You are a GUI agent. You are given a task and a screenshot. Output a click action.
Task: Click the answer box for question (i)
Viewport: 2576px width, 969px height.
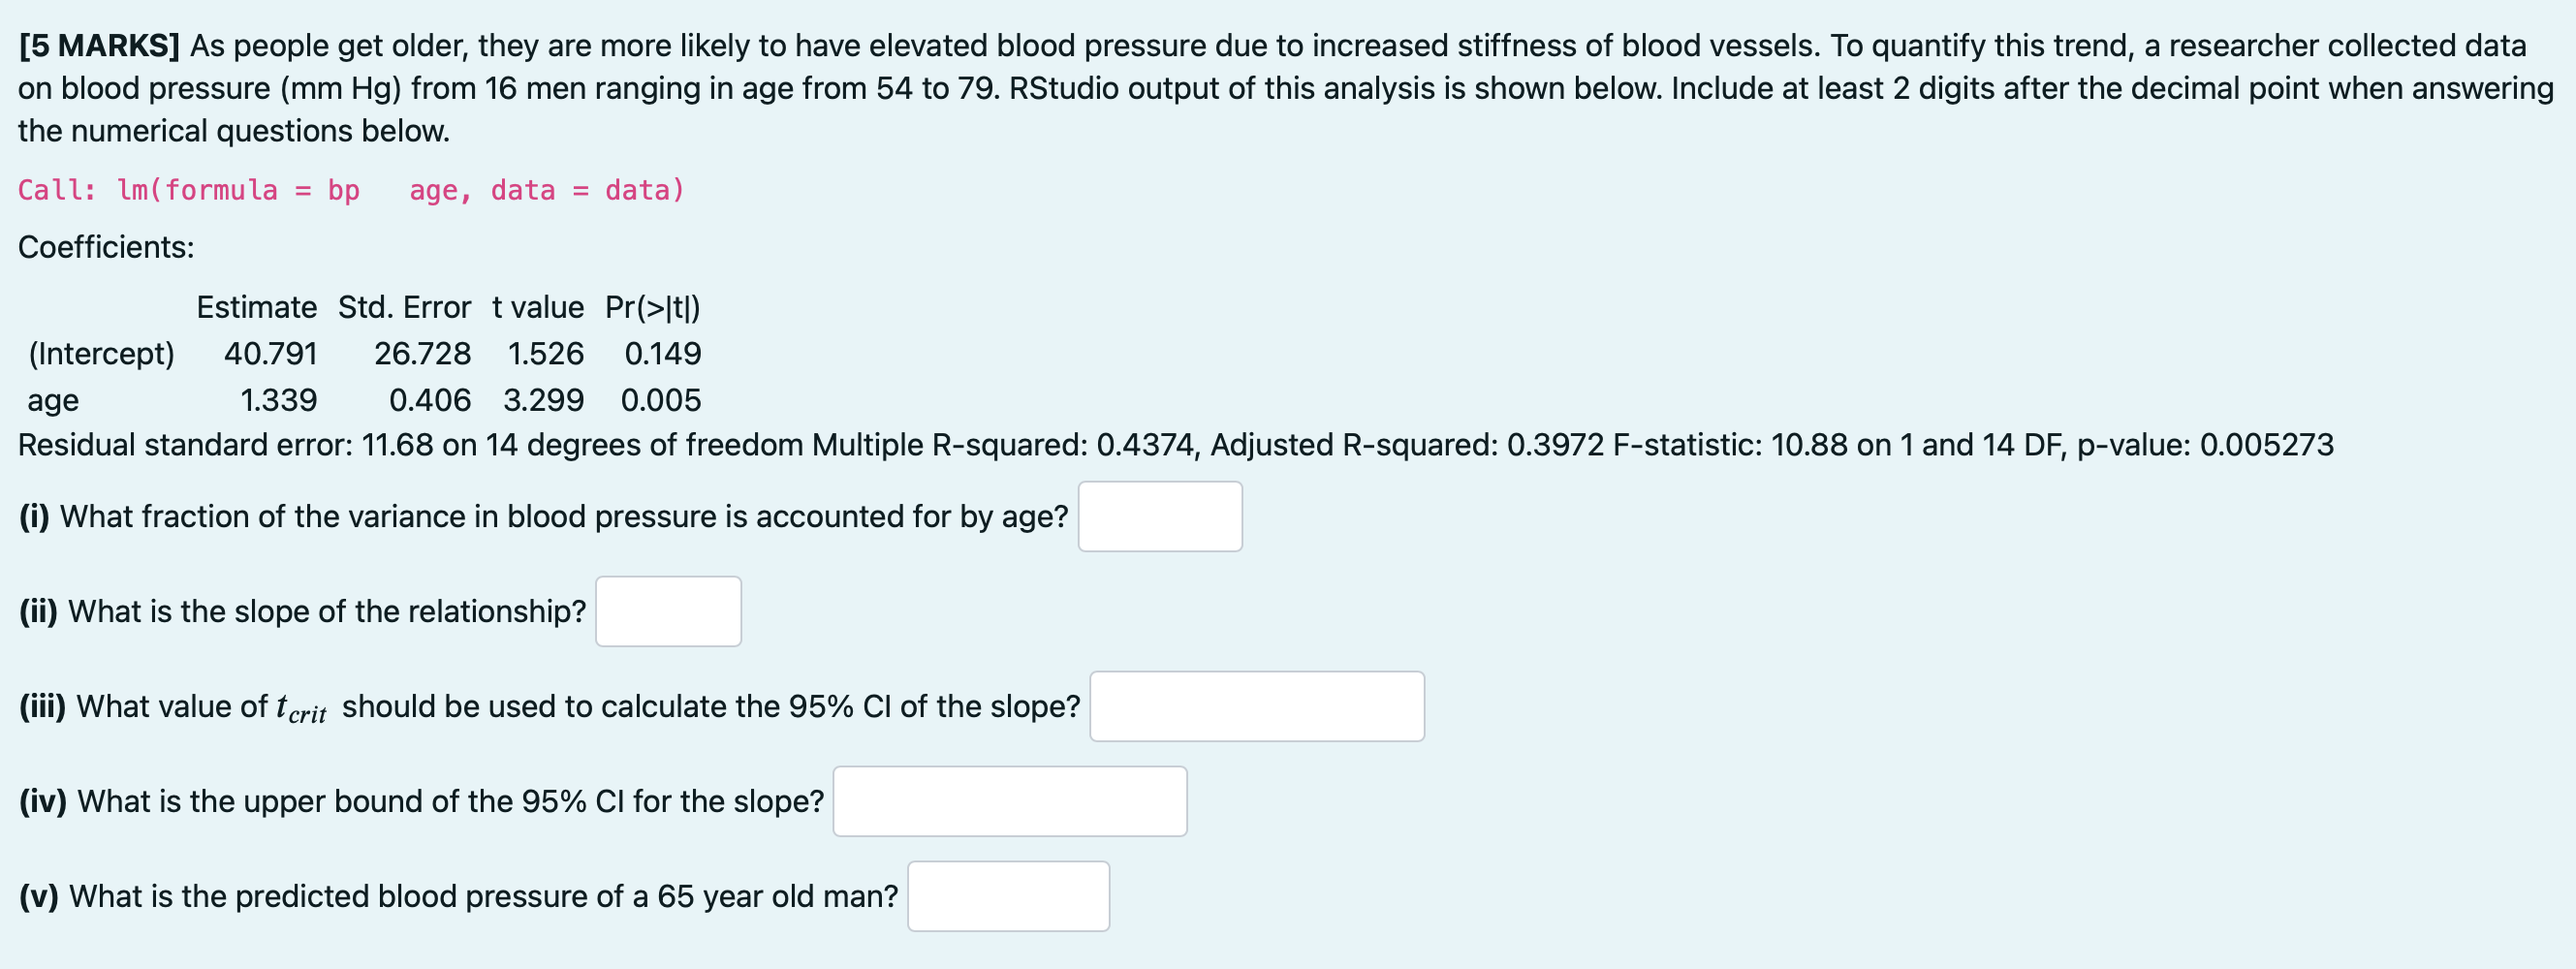click(1160, 516)
